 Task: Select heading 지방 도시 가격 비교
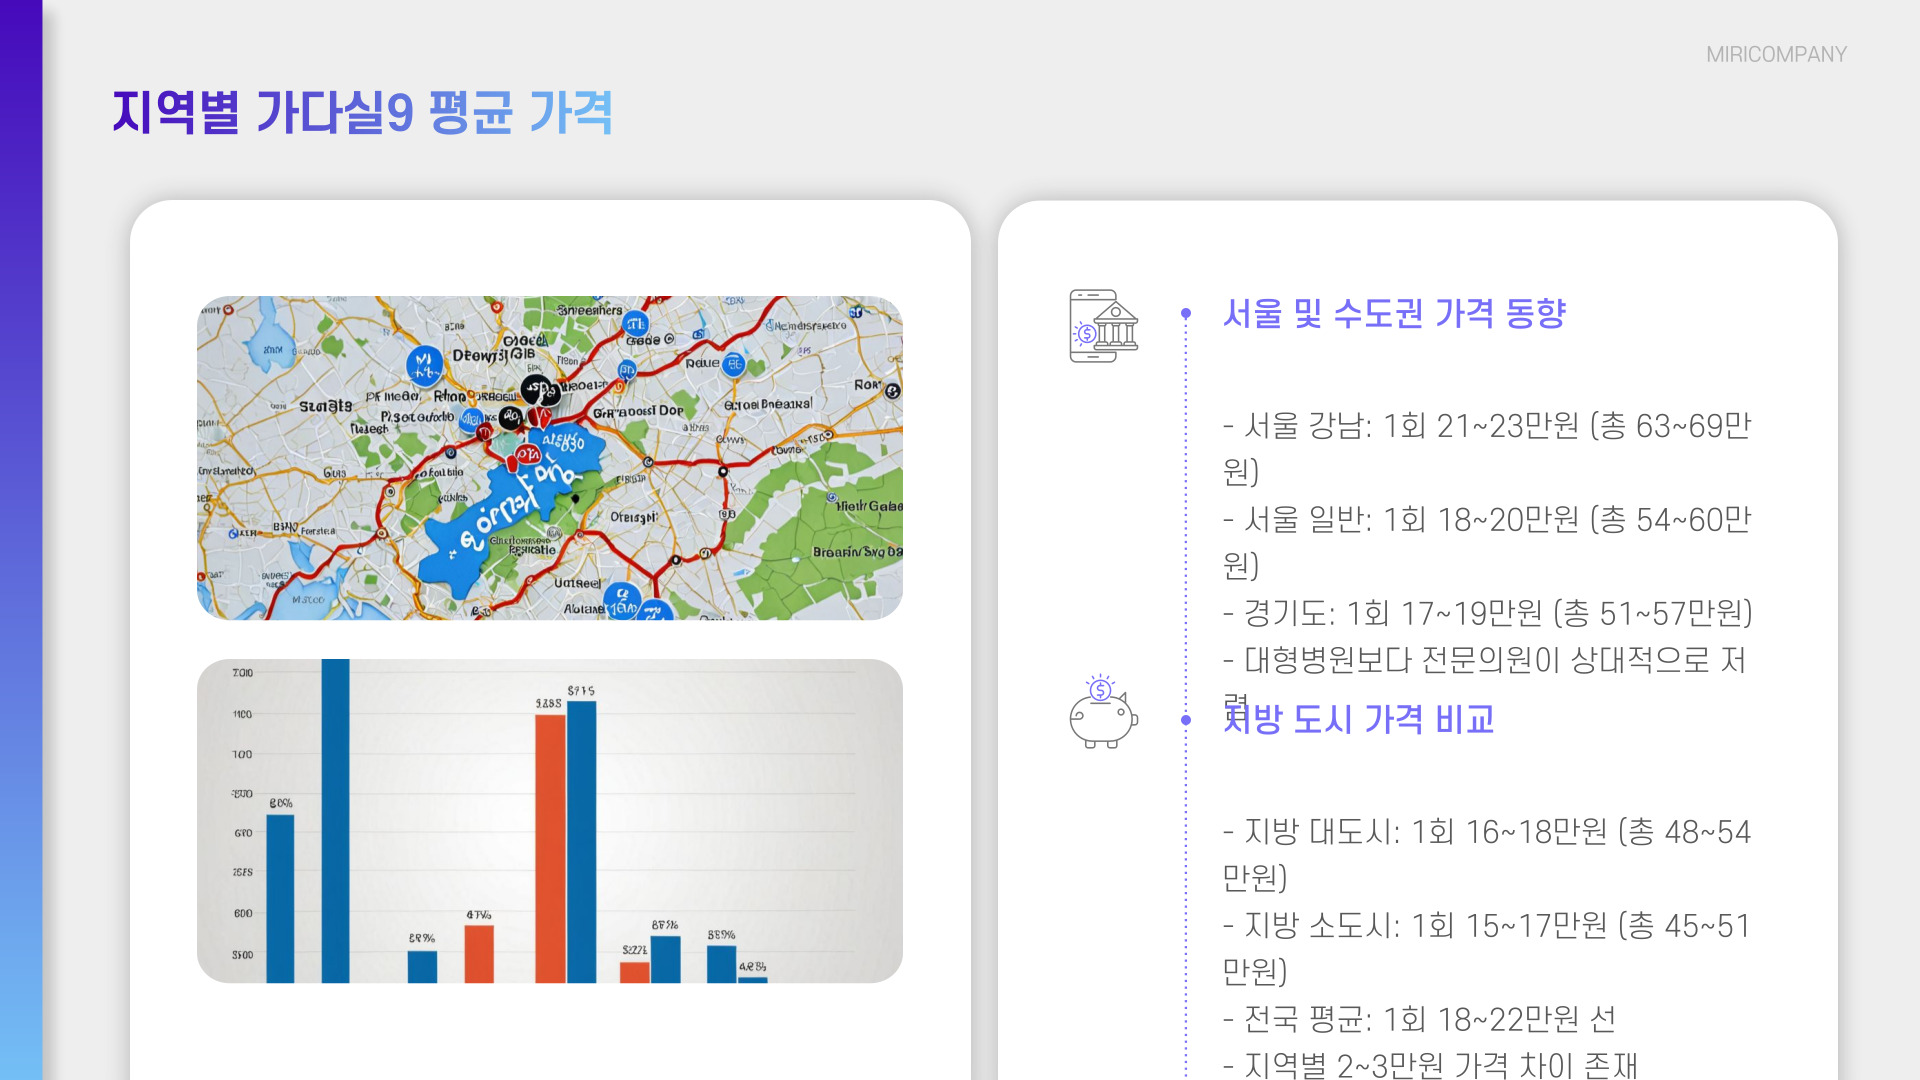click(1359, 719)
